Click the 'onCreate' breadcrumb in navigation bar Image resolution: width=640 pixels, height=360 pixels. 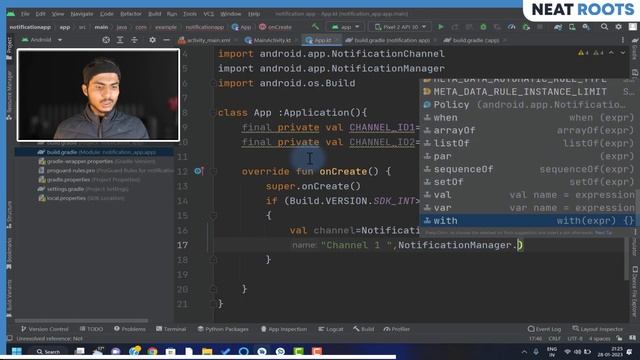(x=276, y=27)
